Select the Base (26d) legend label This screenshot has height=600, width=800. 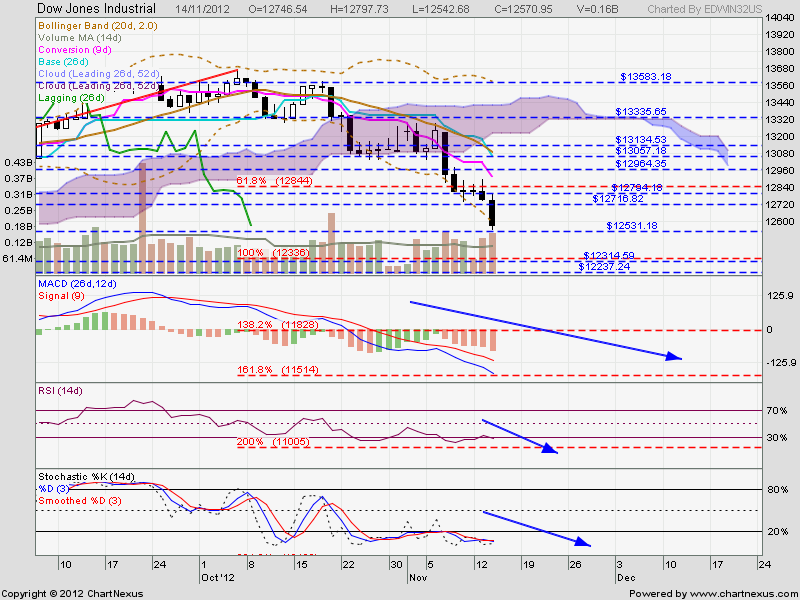(63, 62)
